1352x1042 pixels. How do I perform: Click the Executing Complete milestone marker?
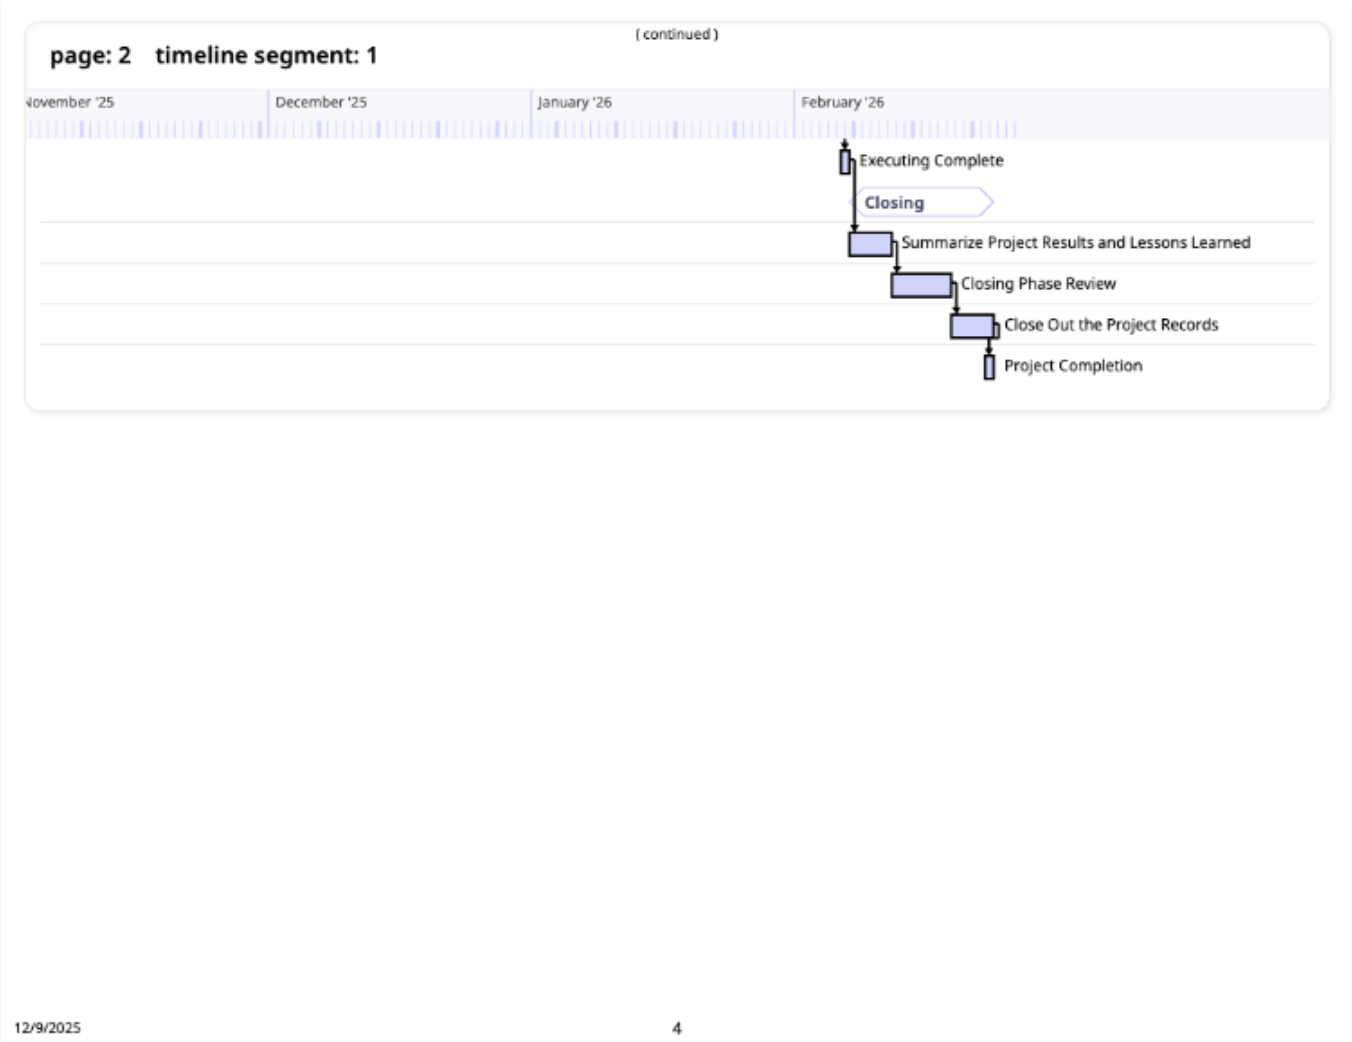pos(845,162)
